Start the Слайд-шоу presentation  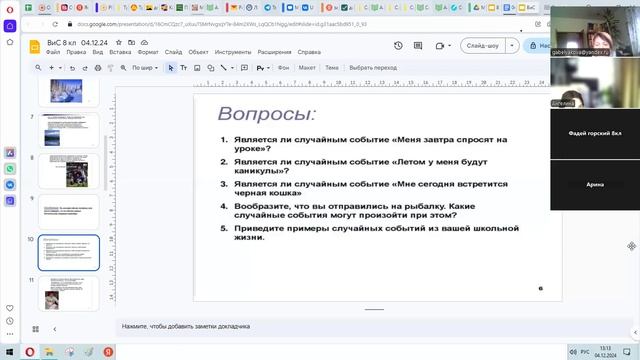point(483,46)
